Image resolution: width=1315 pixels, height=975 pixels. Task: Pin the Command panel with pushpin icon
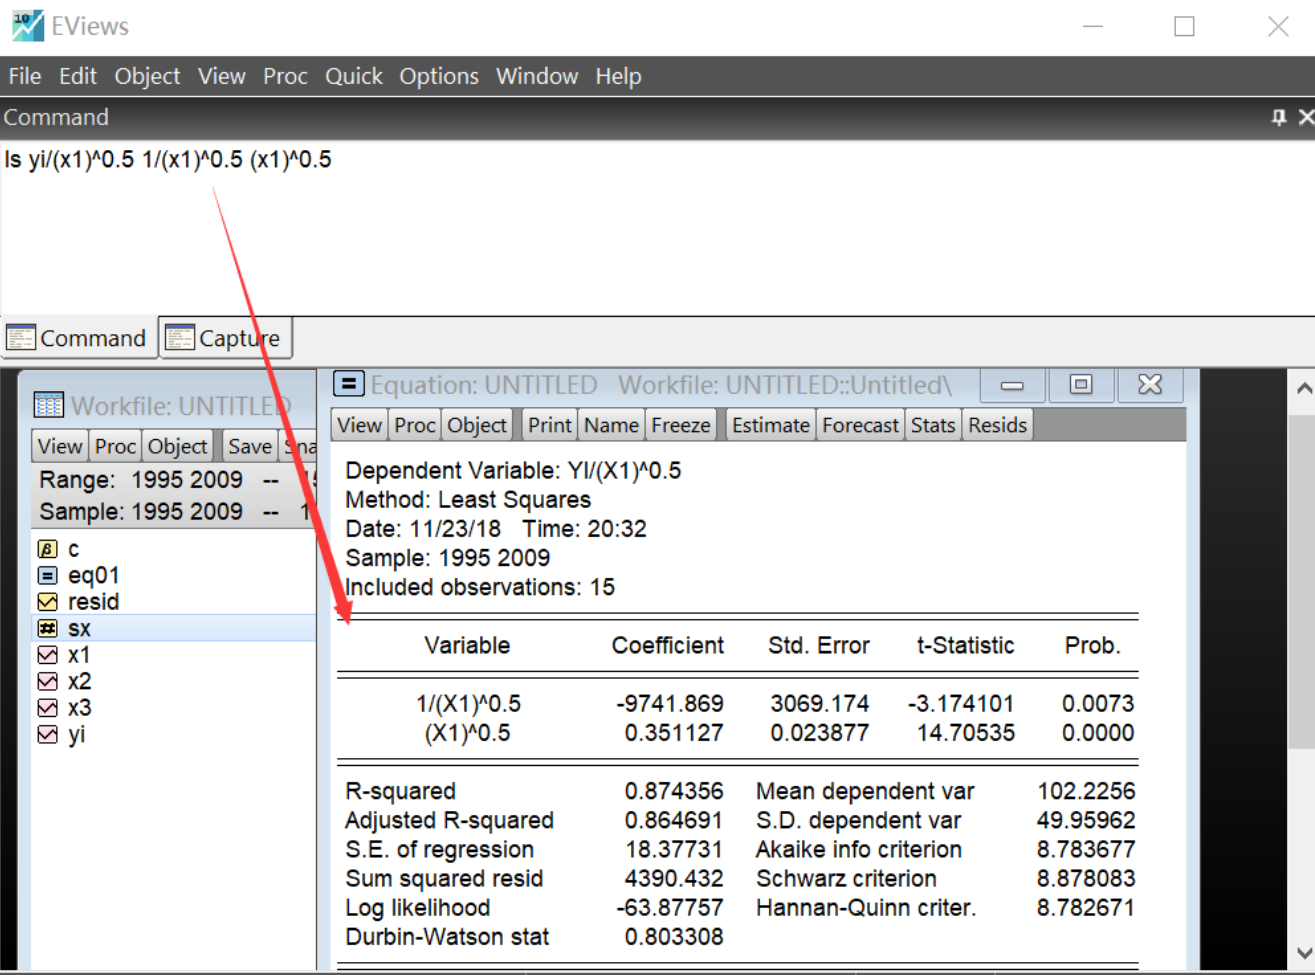click(1278, 118)
